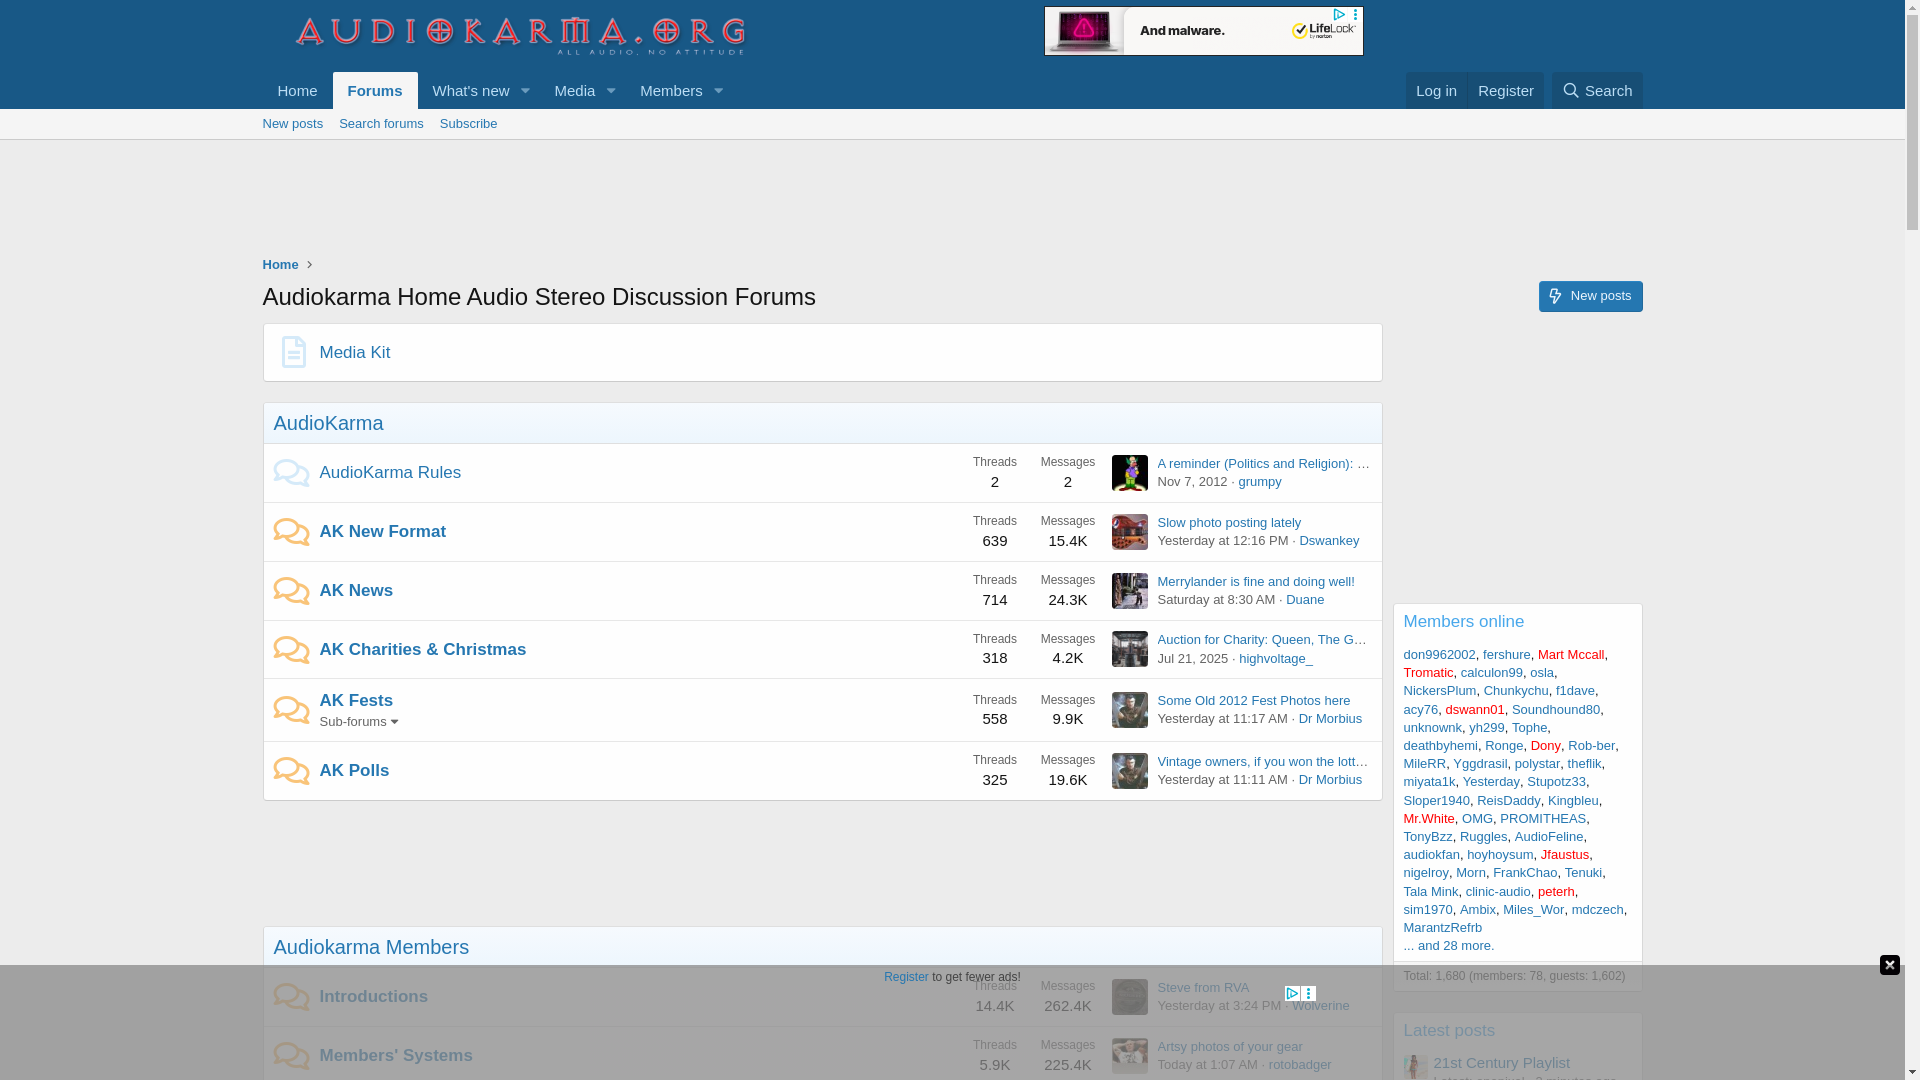1920x1080 pixels.
Task: View online member Tromatic's profile
Action: pyautogui.click(x=1428, y=673)
